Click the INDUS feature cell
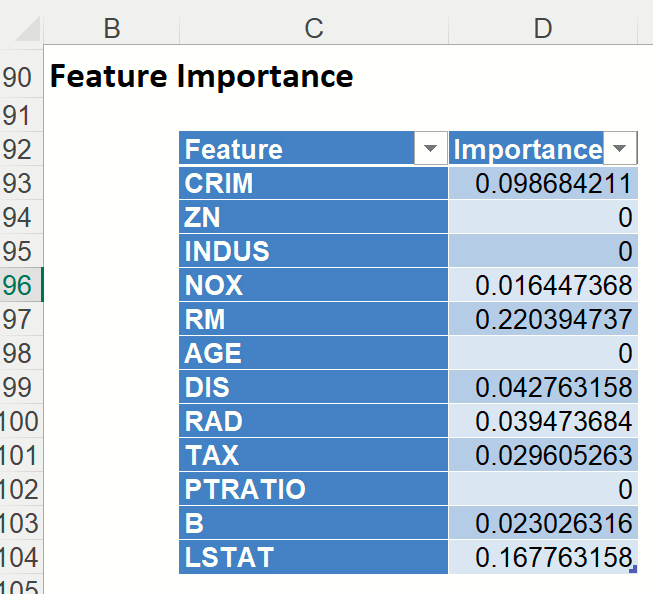This screenshot has width=653, height=594. point(314,252)
